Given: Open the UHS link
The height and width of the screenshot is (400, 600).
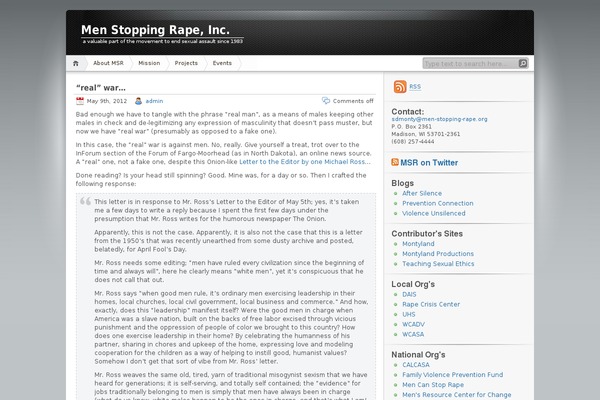Looking at the screenshot, I should [x=409, y=314].
